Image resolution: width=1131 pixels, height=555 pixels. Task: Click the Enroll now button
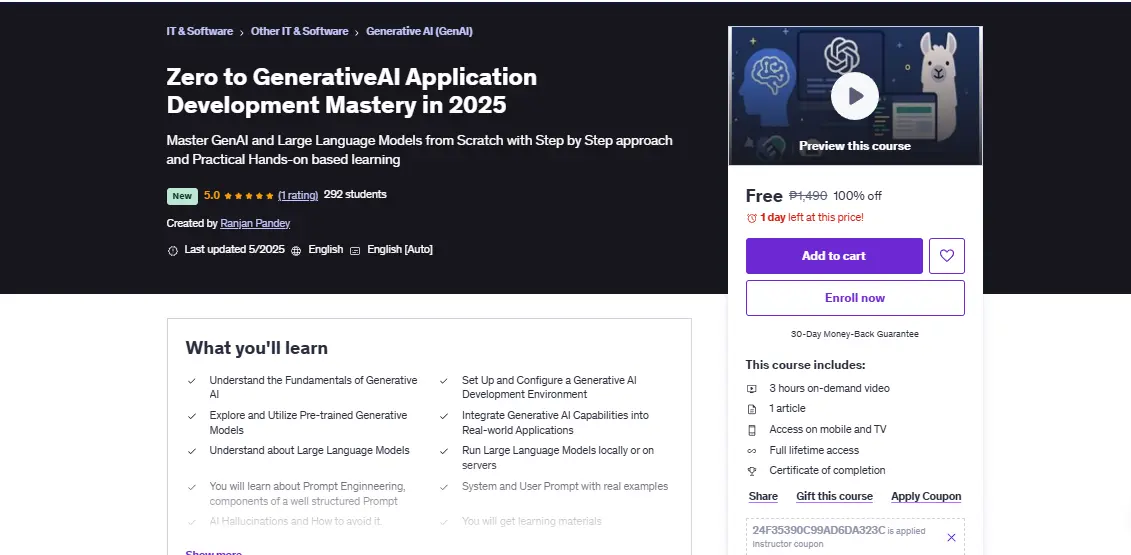(x=855, y=298)
